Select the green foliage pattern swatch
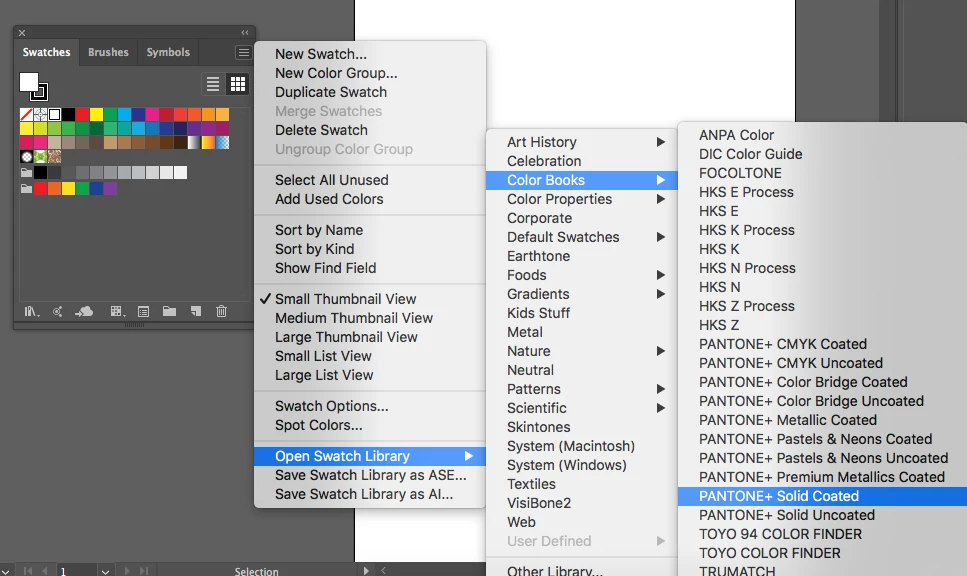Screen dimensions: 967x576 click(41, 157)
